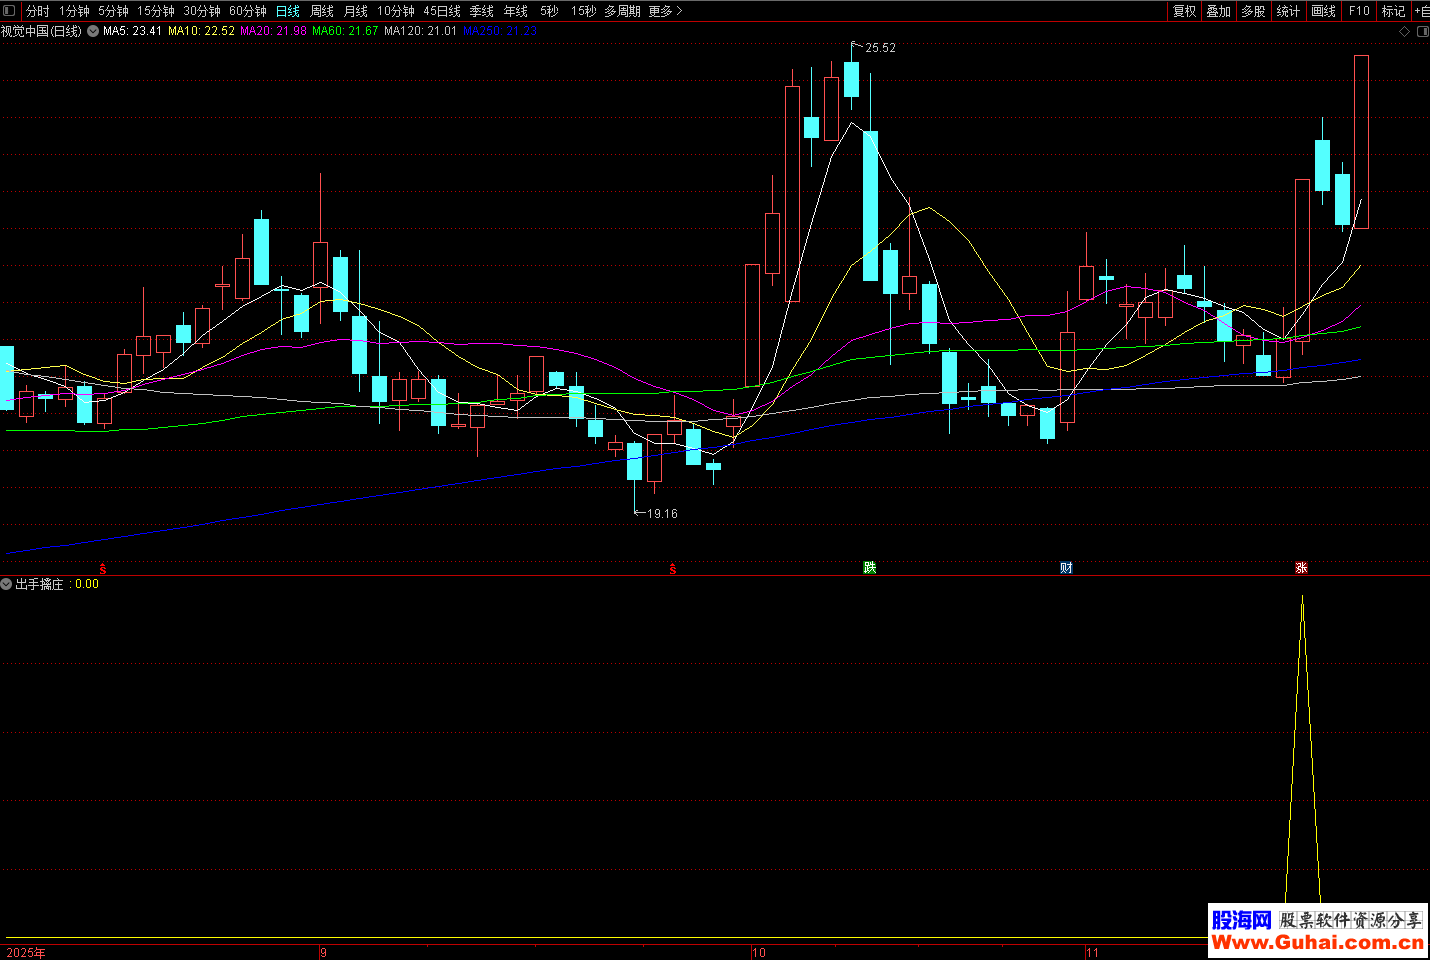Screen dimensions: 1430x960
Task: Click the diamond icon at top-right of chart
Action: [1404, 32]
